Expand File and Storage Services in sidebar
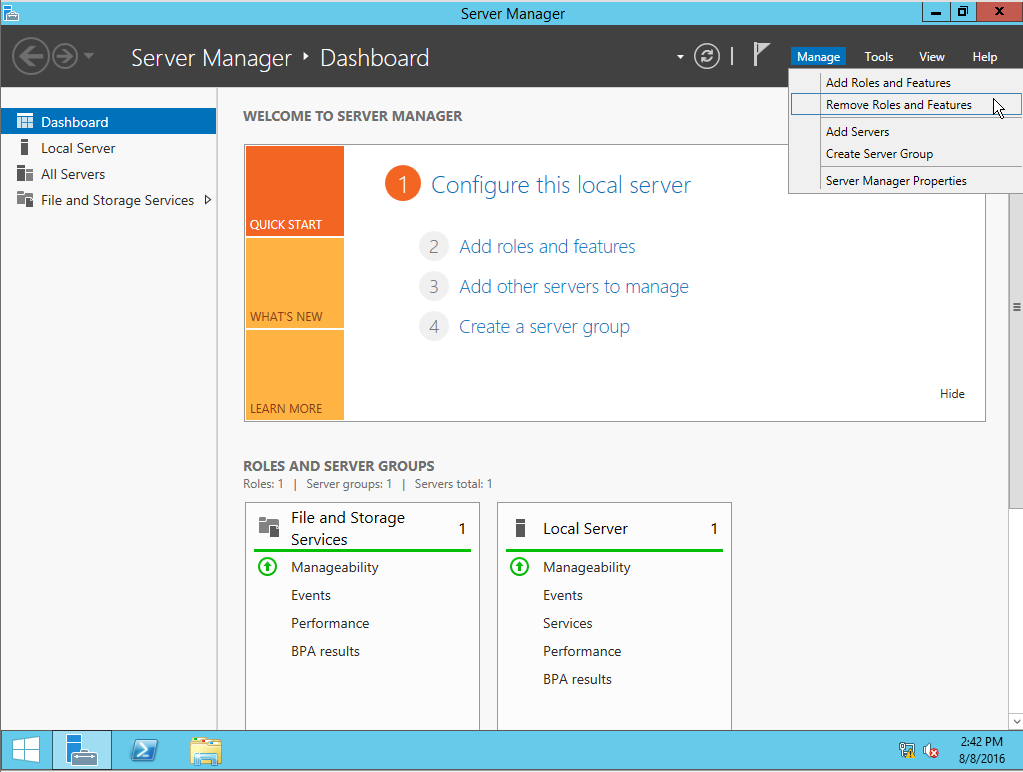This screenshot has height=772, width=1023. [208, 199]
